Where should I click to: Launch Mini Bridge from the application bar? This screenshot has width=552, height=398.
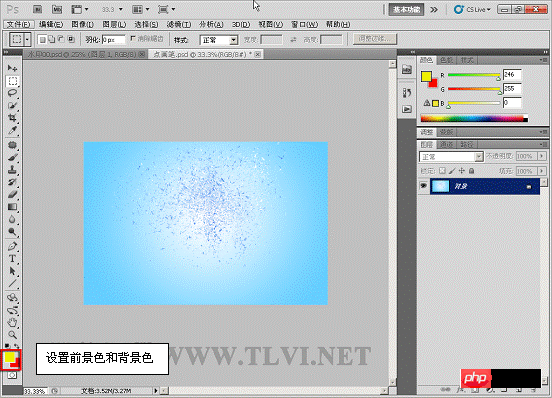point(57,9)
